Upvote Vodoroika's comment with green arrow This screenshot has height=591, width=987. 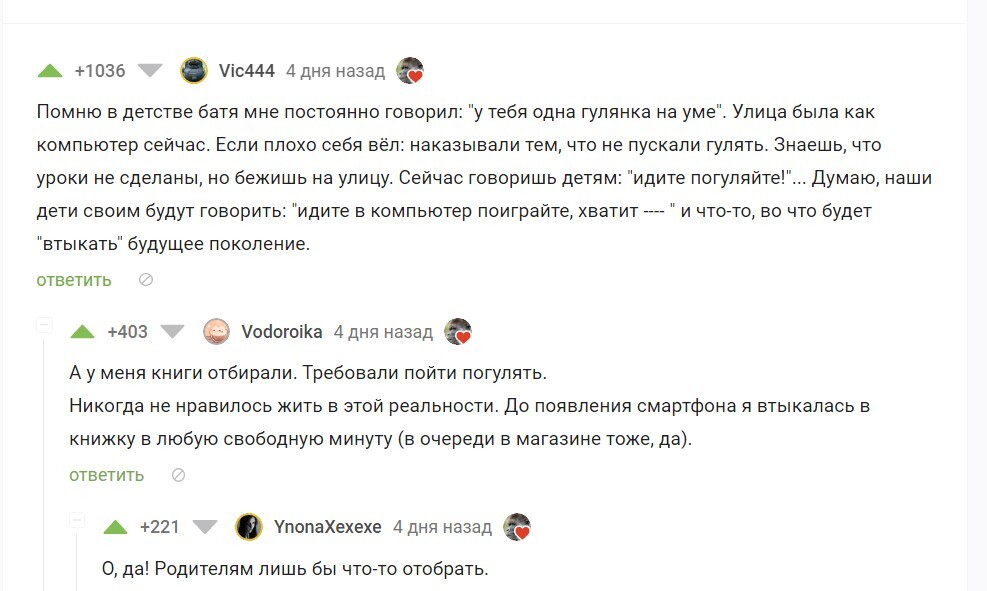[83, 332]
